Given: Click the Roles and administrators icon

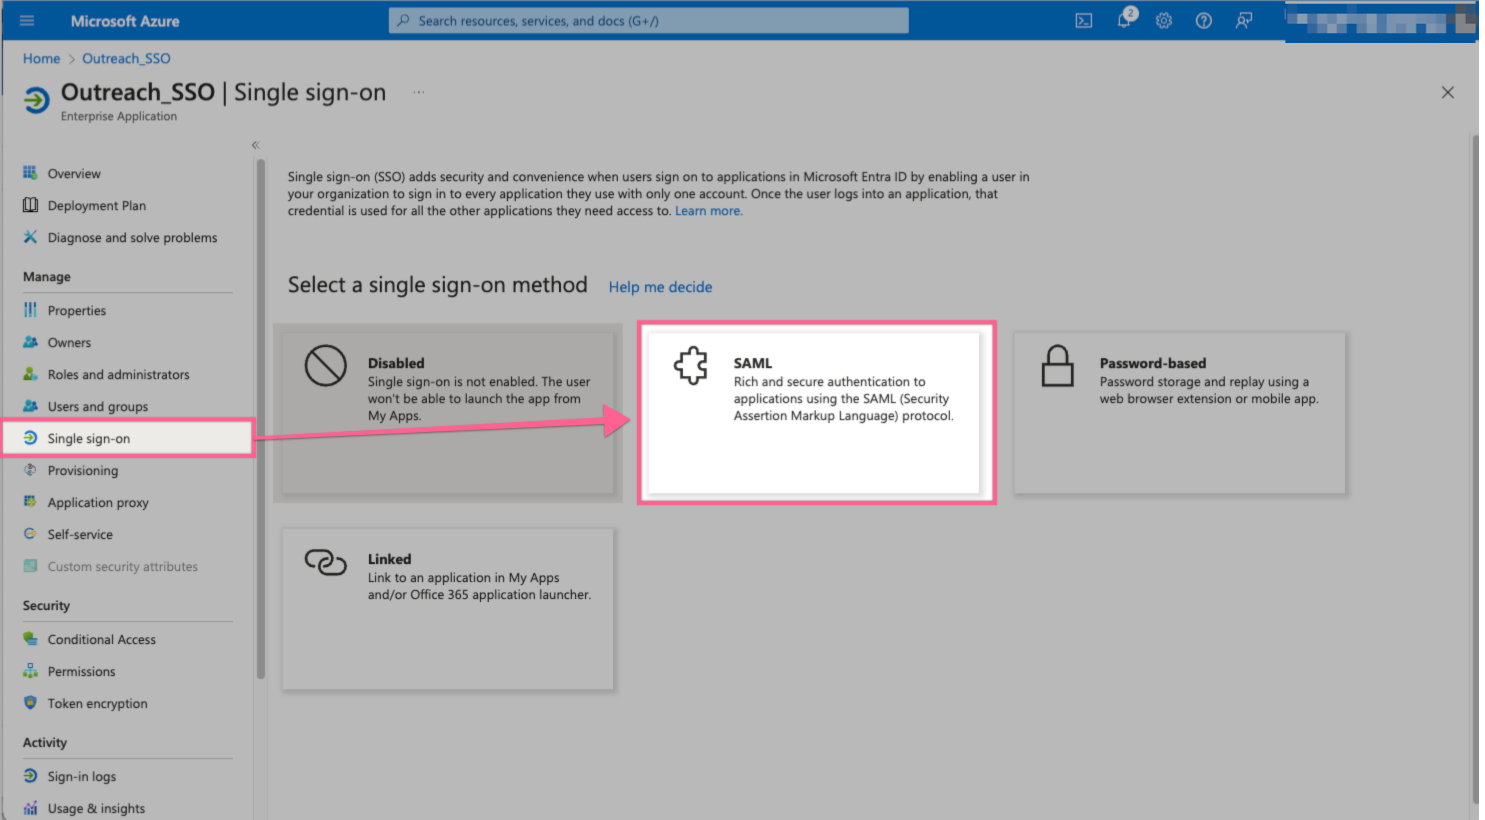Looking at the screenshot, I should tap(30, 374).
